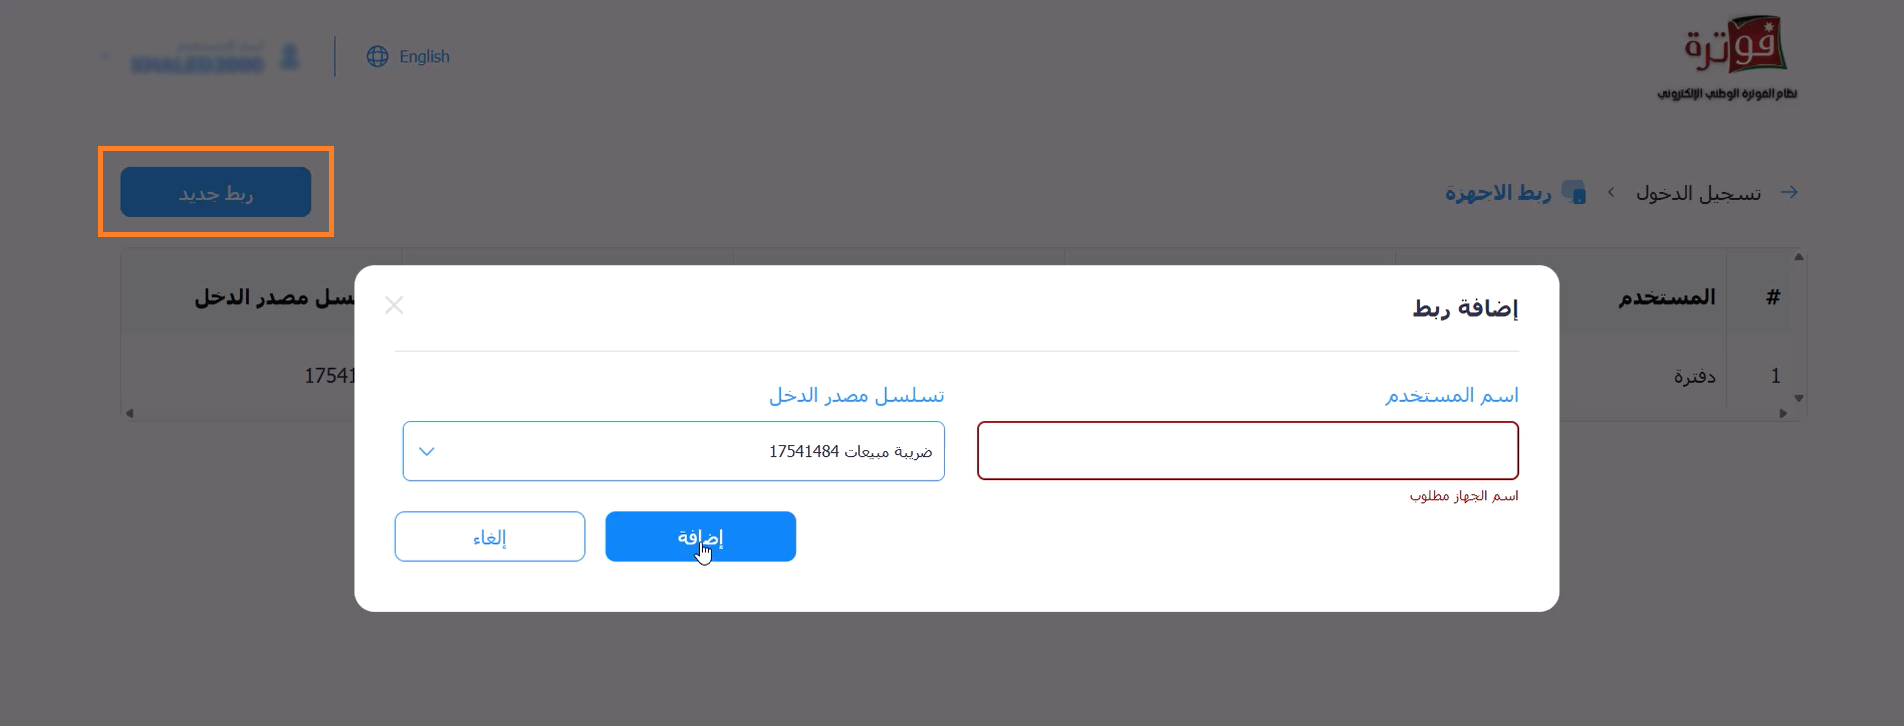
Task: Expand the income source sequence dropdown arrow
Action: click(x=427, y=451)
